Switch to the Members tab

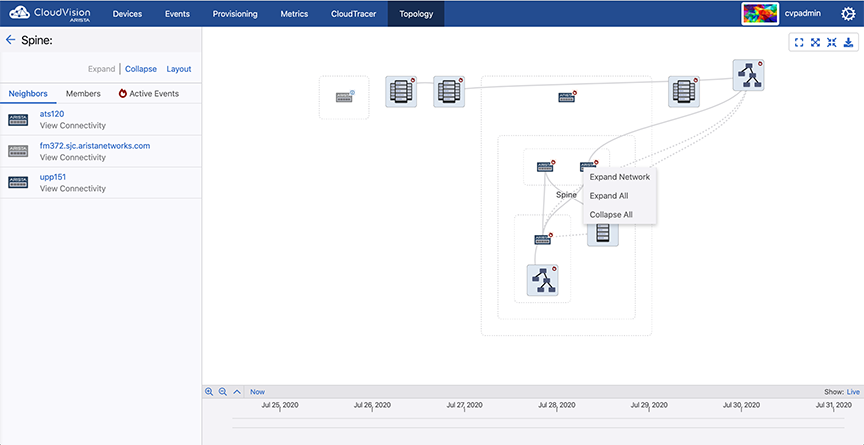[83, 94]
